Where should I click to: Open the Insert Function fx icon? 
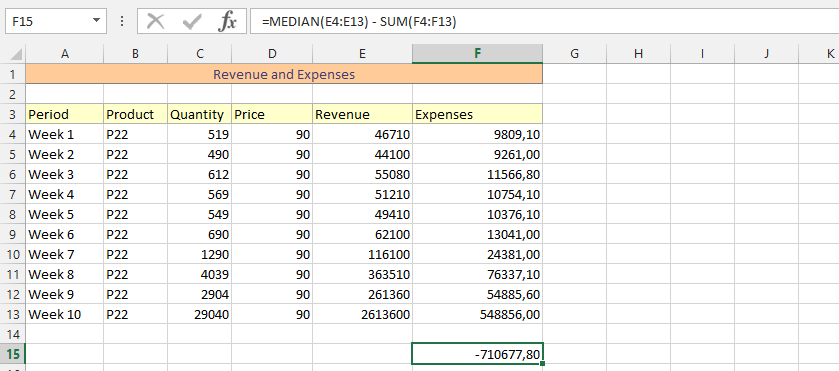[x=227, y=21]
